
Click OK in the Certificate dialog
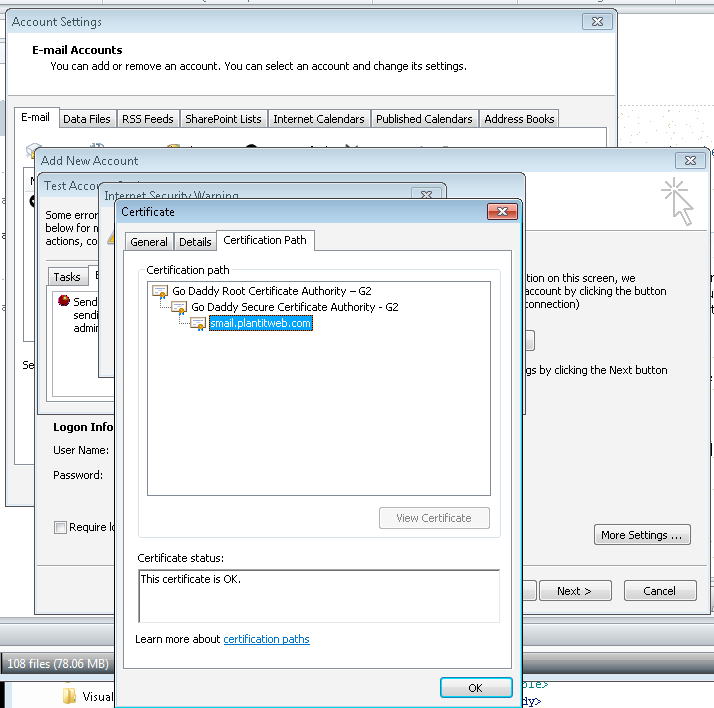(476, 688)
